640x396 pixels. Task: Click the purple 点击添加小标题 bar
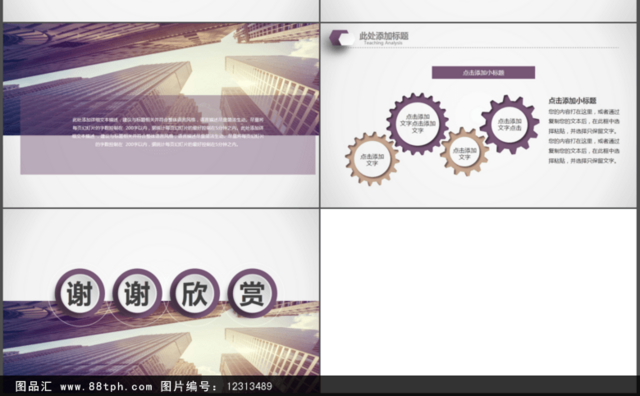pos(483,73)
